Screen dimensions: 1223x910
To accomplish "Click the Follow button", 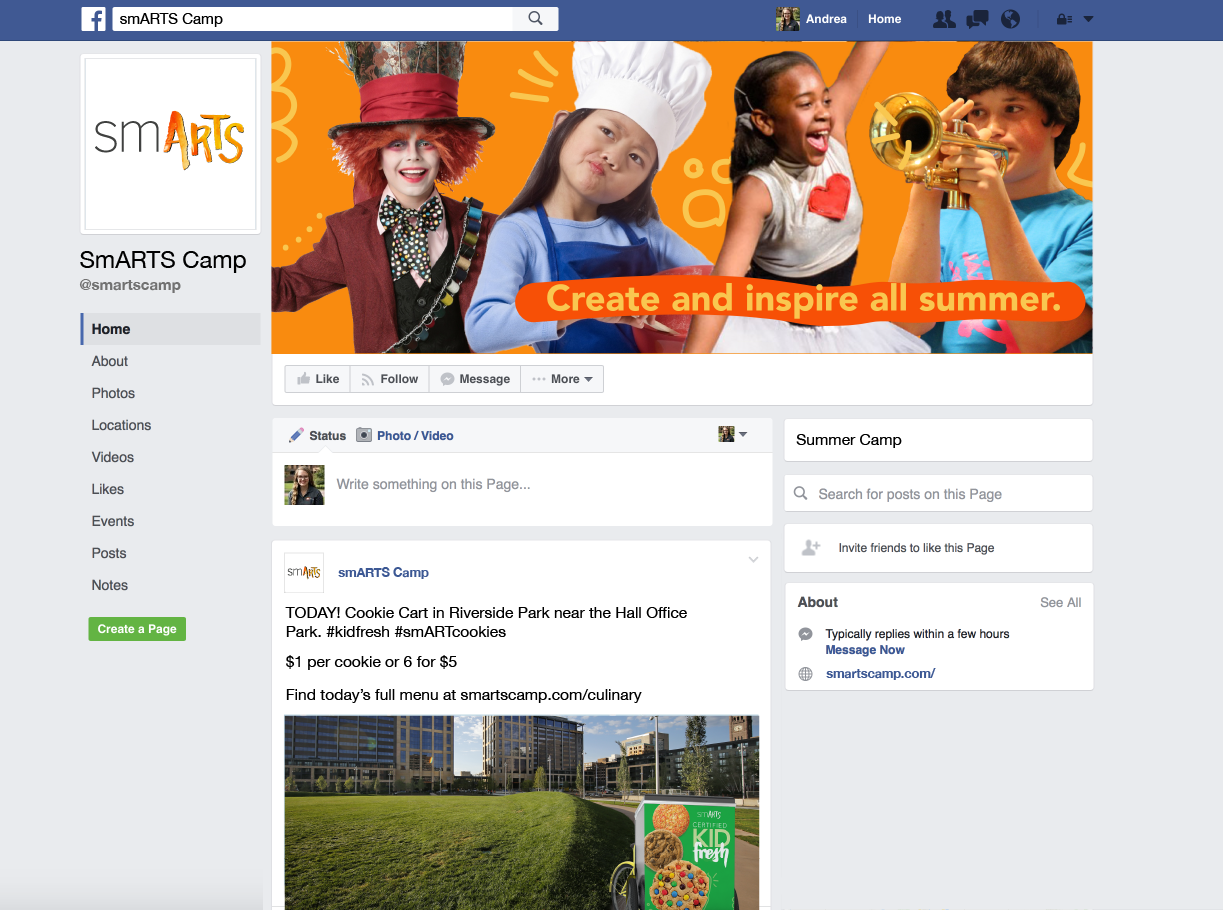I will tap(390, 379).
